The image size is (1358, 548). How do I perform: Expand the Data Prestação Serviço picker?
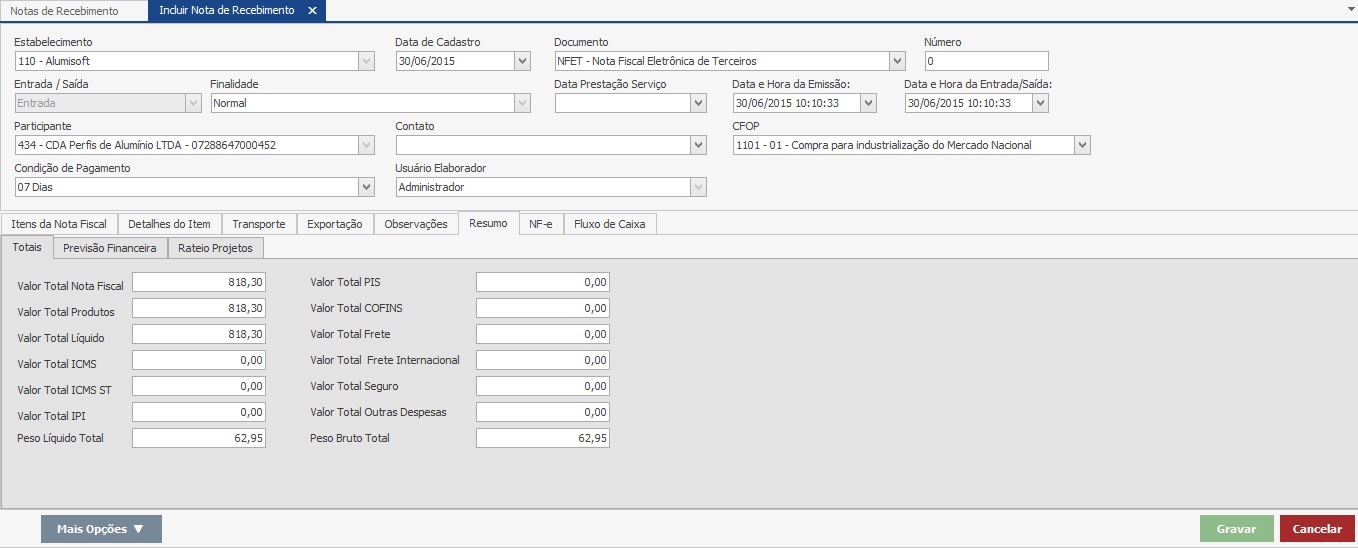point(698,103)
